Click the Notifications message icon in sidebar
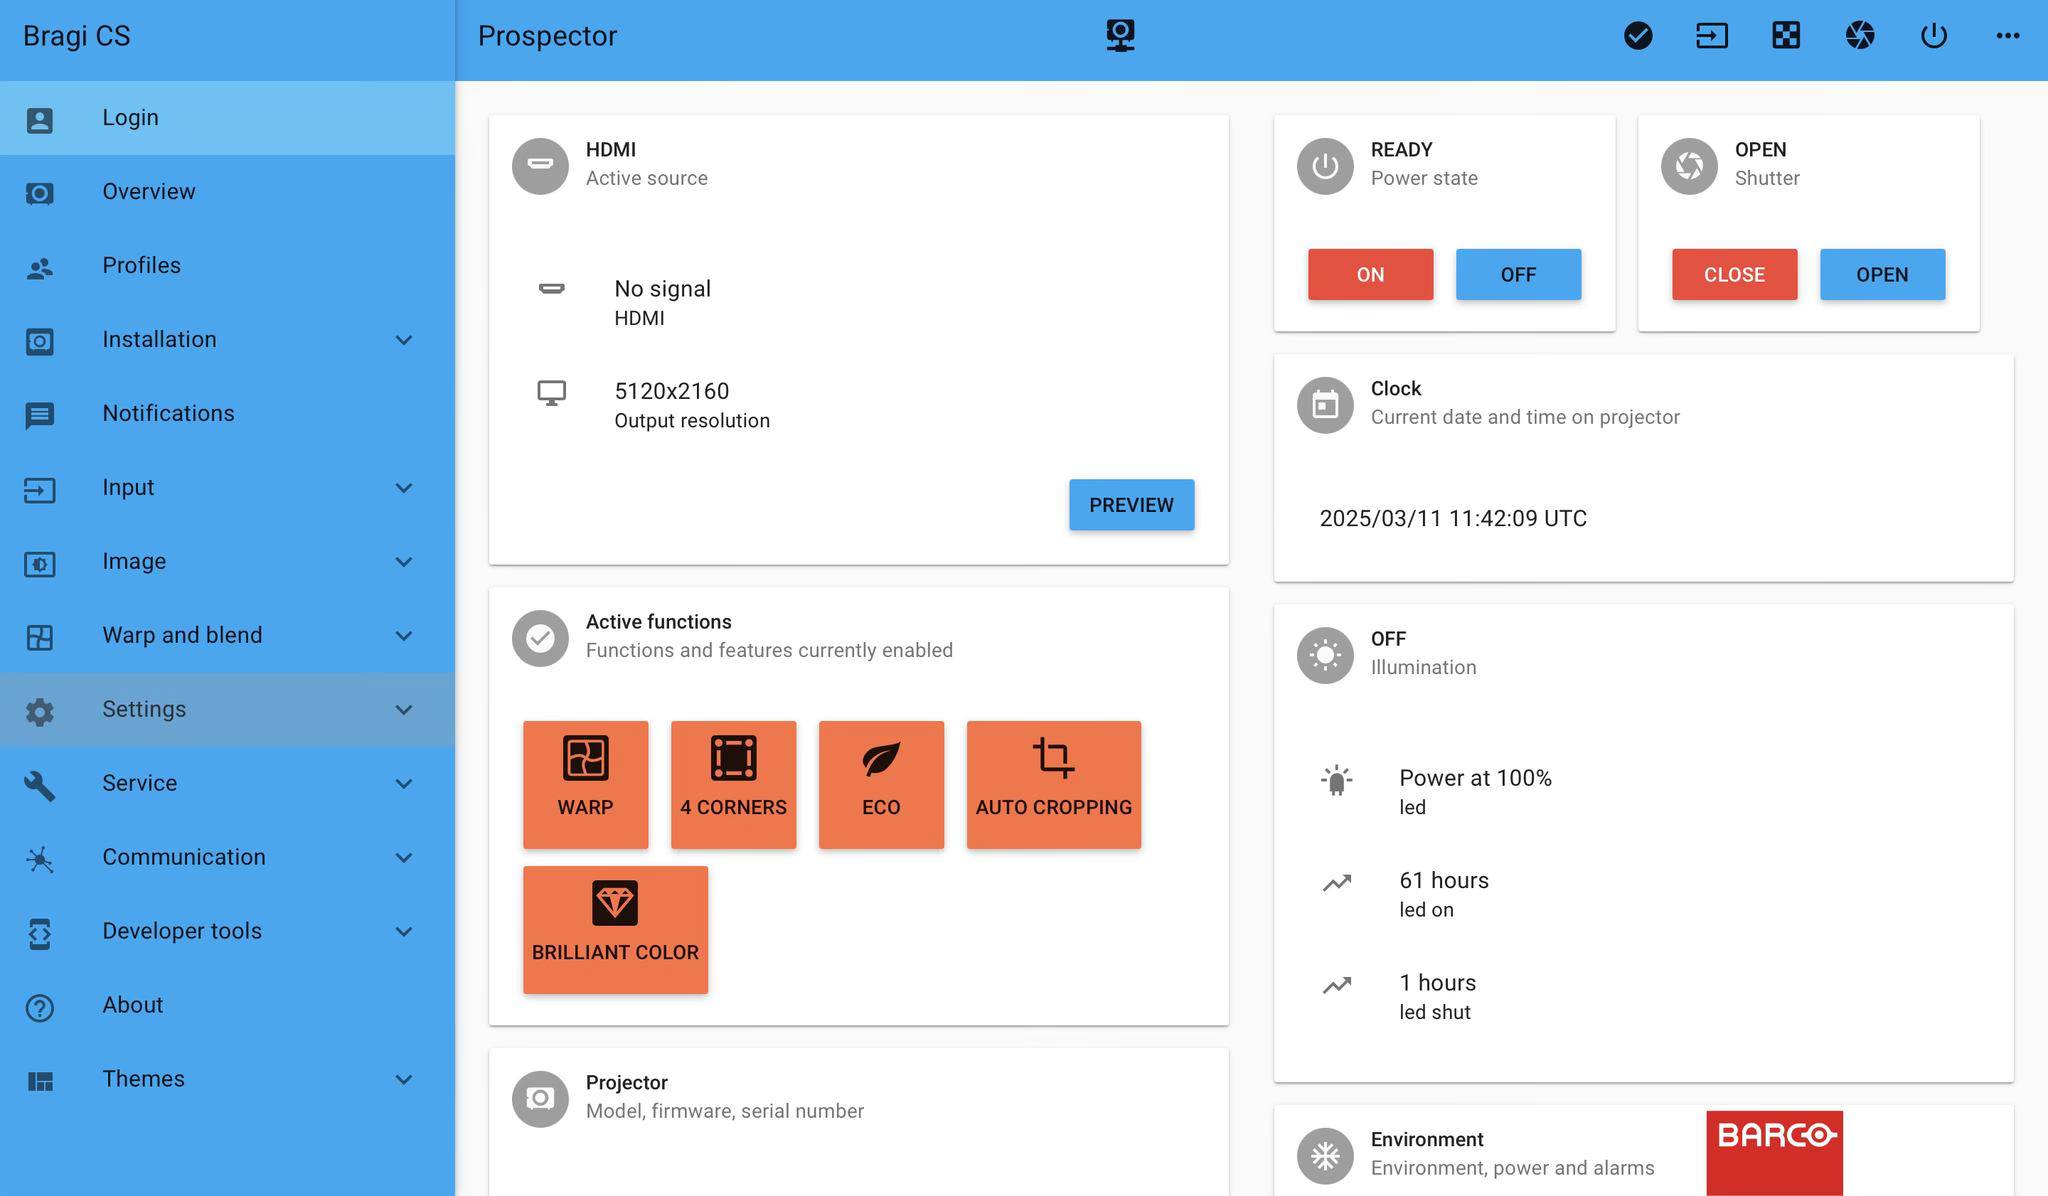The image size is (2048, 1196). pos(40,415)
